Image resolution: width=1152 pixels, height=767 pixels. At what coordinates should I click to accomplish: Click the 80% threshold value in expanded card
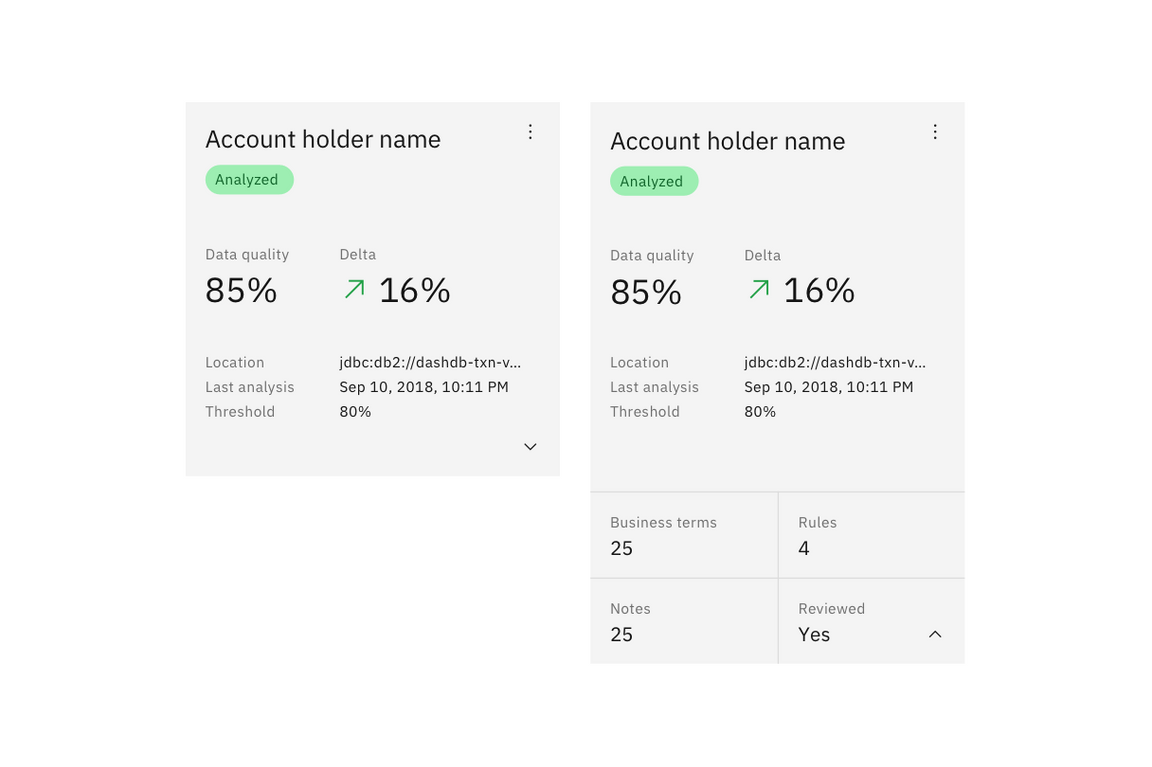coord(760,411)
